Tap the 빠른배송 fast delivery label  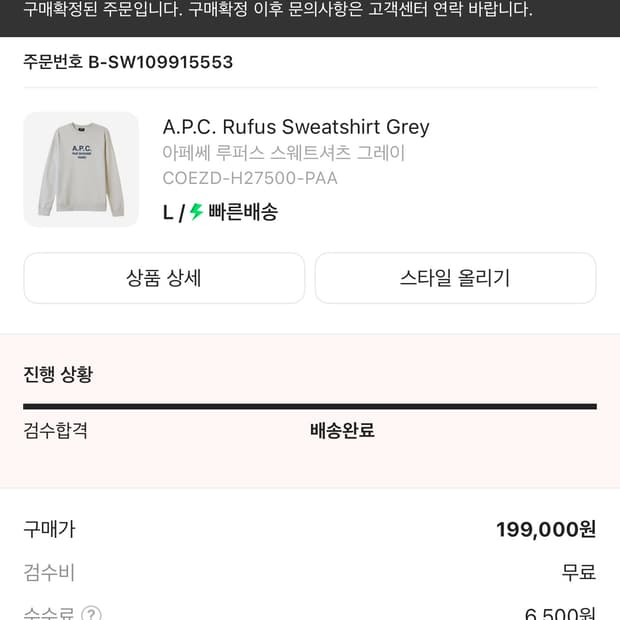243,212
